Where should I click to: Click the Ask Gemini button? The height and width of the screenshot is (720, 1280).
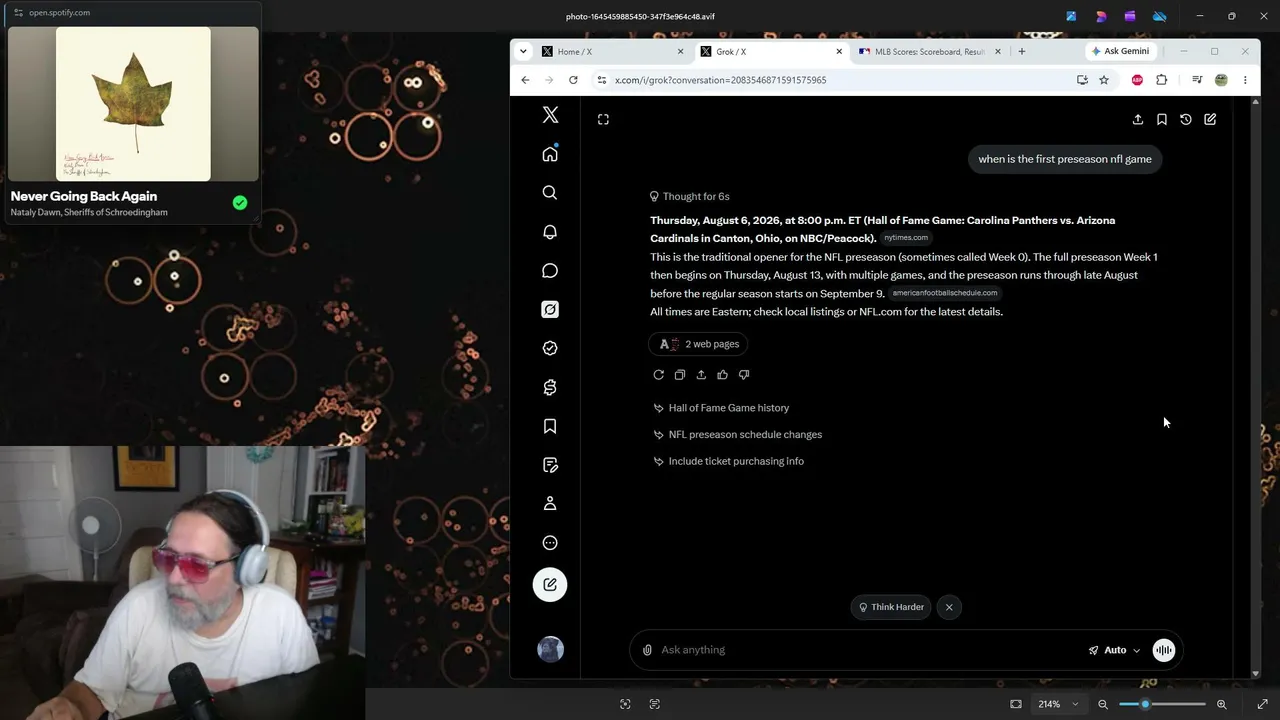1120,51
